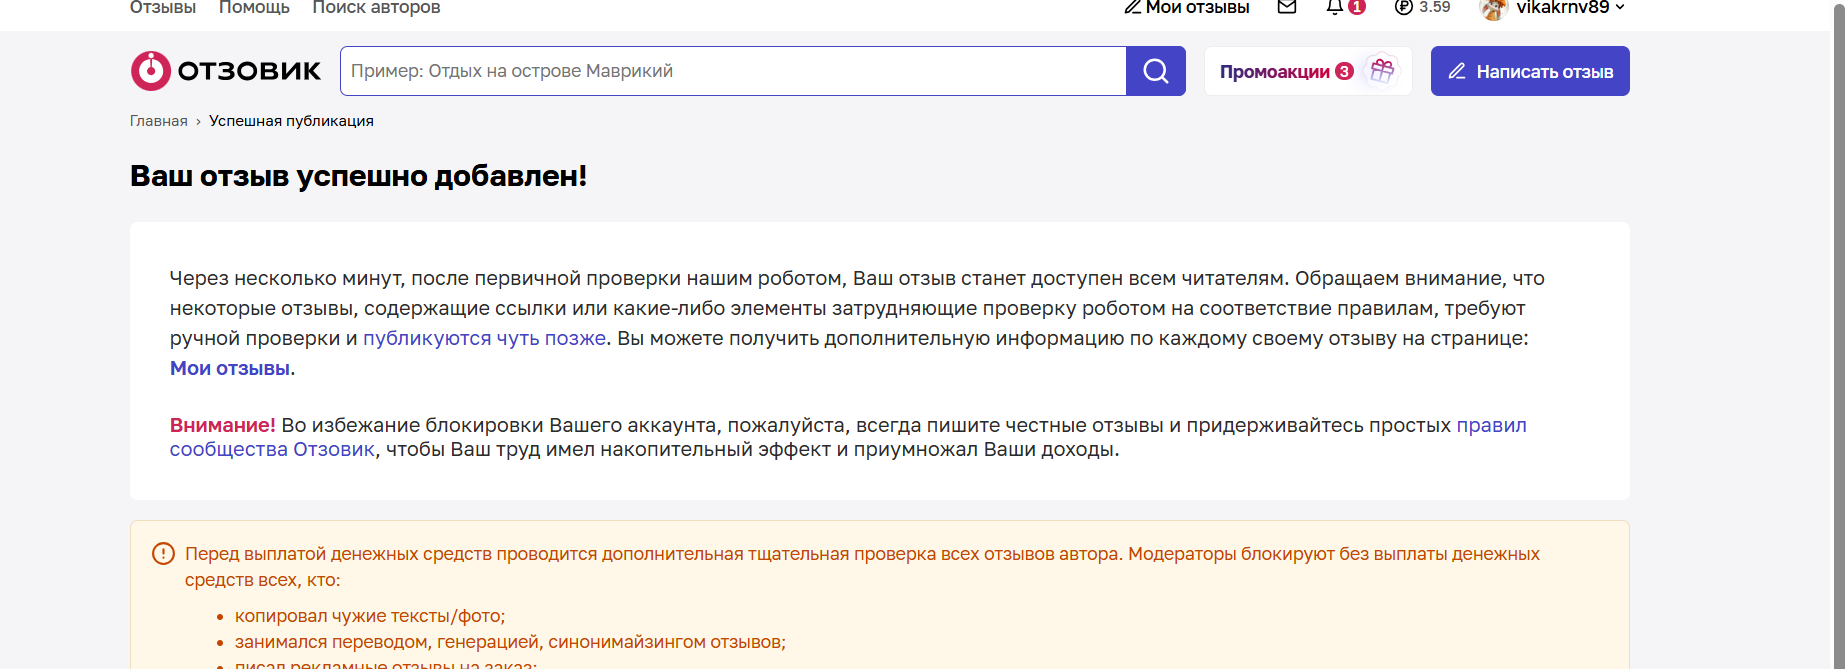This screenshot has width=1845, height=669.
Task: Click the orange warning exclamation icon
Action: tap(163, 553)
